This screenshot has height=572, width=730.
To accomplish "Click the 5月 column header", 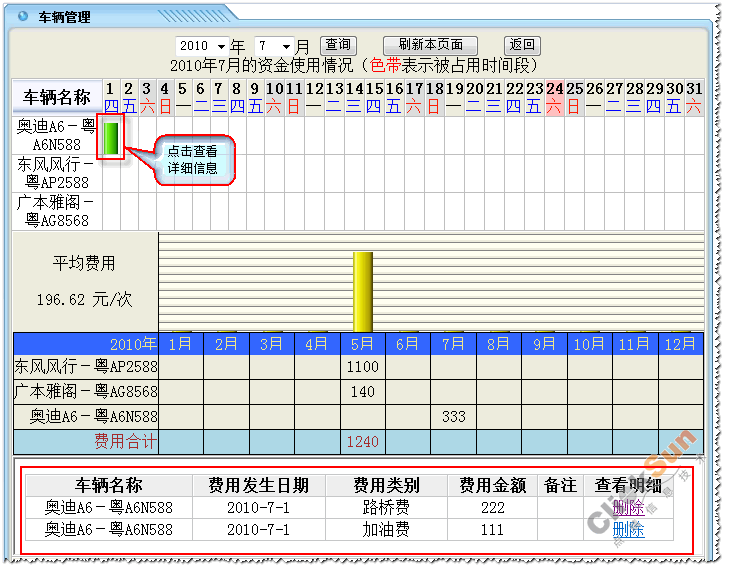I will pyautogui.click(x=363, y=344).
